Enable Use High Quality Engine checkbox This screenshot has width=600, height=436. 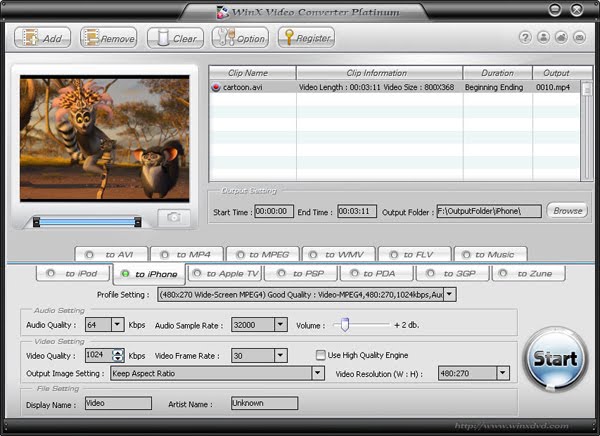[321, 355]
